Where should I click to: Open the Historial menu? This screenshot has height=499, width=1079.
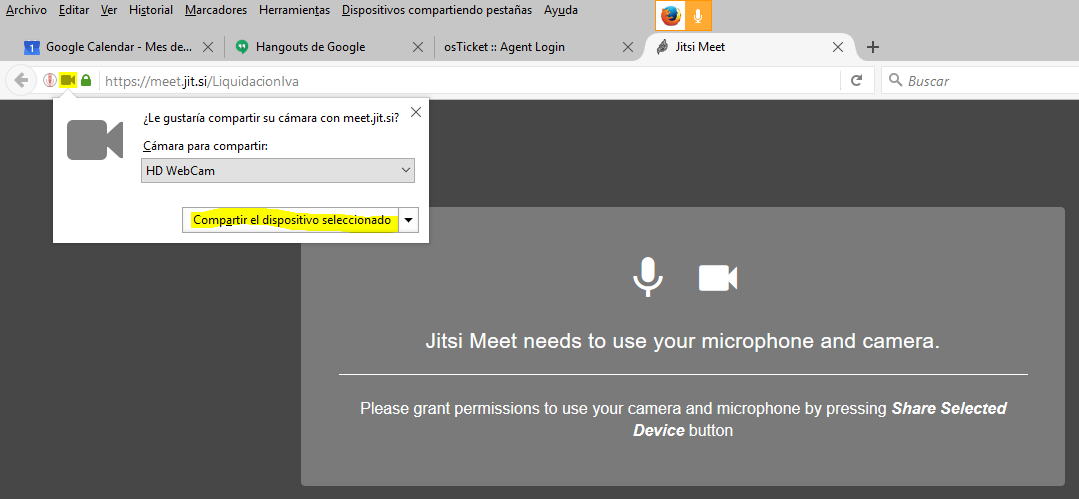(151, 10)
